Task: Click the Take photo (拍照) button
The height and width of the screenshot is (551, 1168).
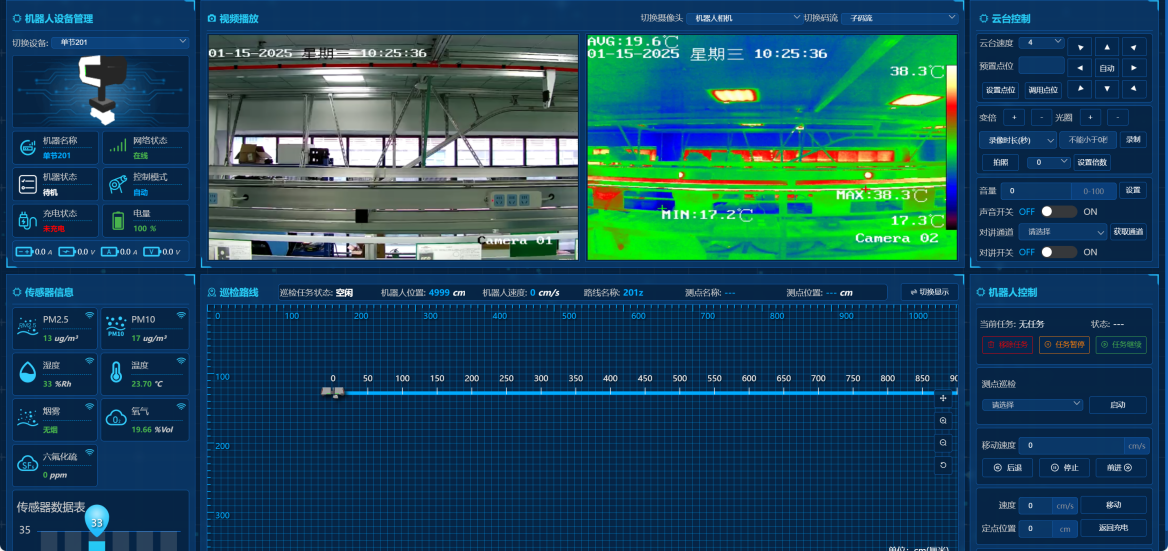Action: point(1000,162)
